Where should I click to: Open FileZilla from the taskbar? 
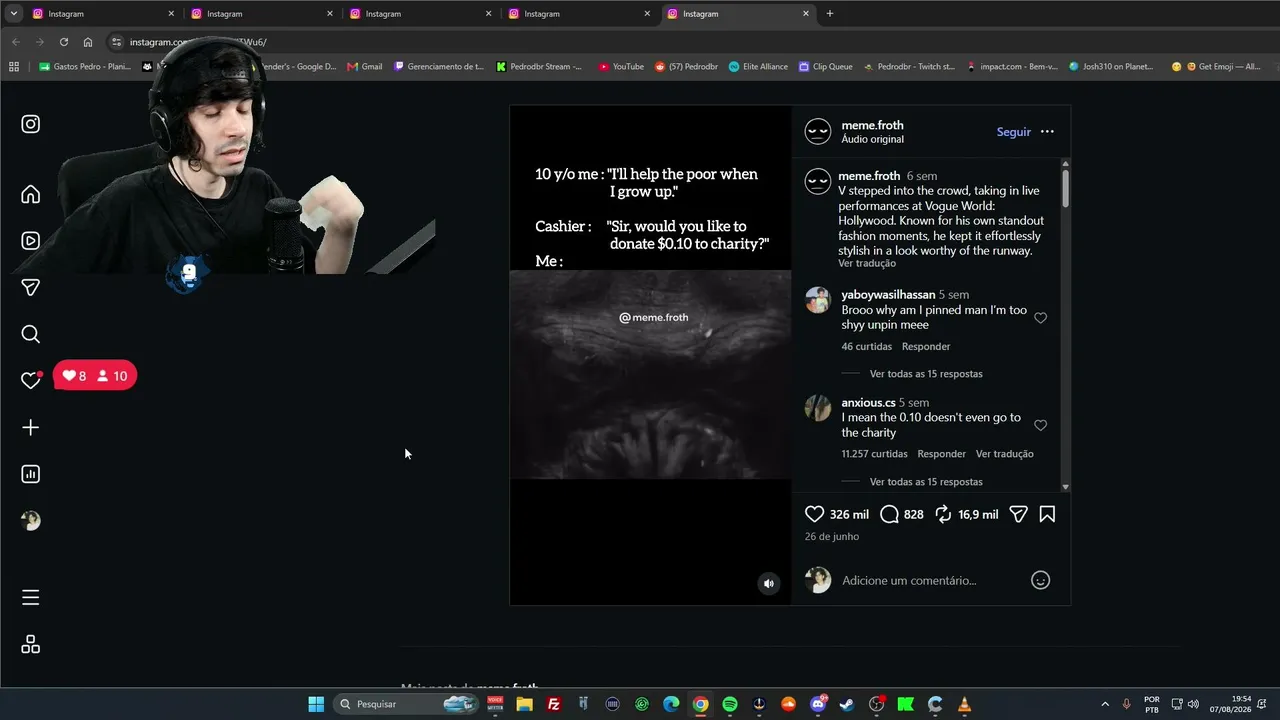pos(554,704)
